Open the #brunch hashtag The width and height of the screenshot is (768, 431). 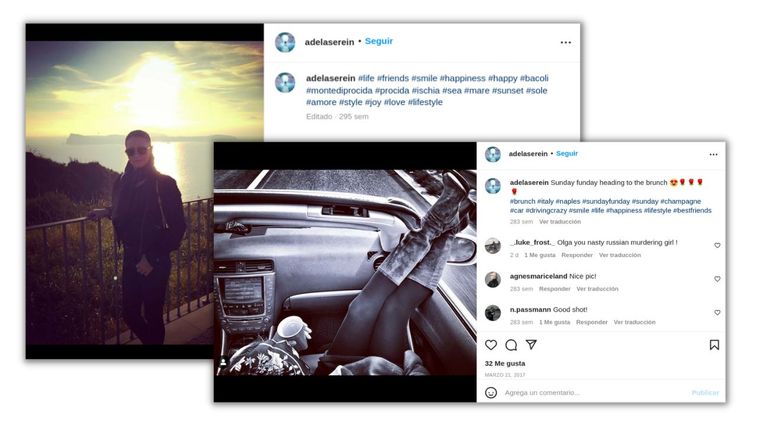click(x=522, y=201)
